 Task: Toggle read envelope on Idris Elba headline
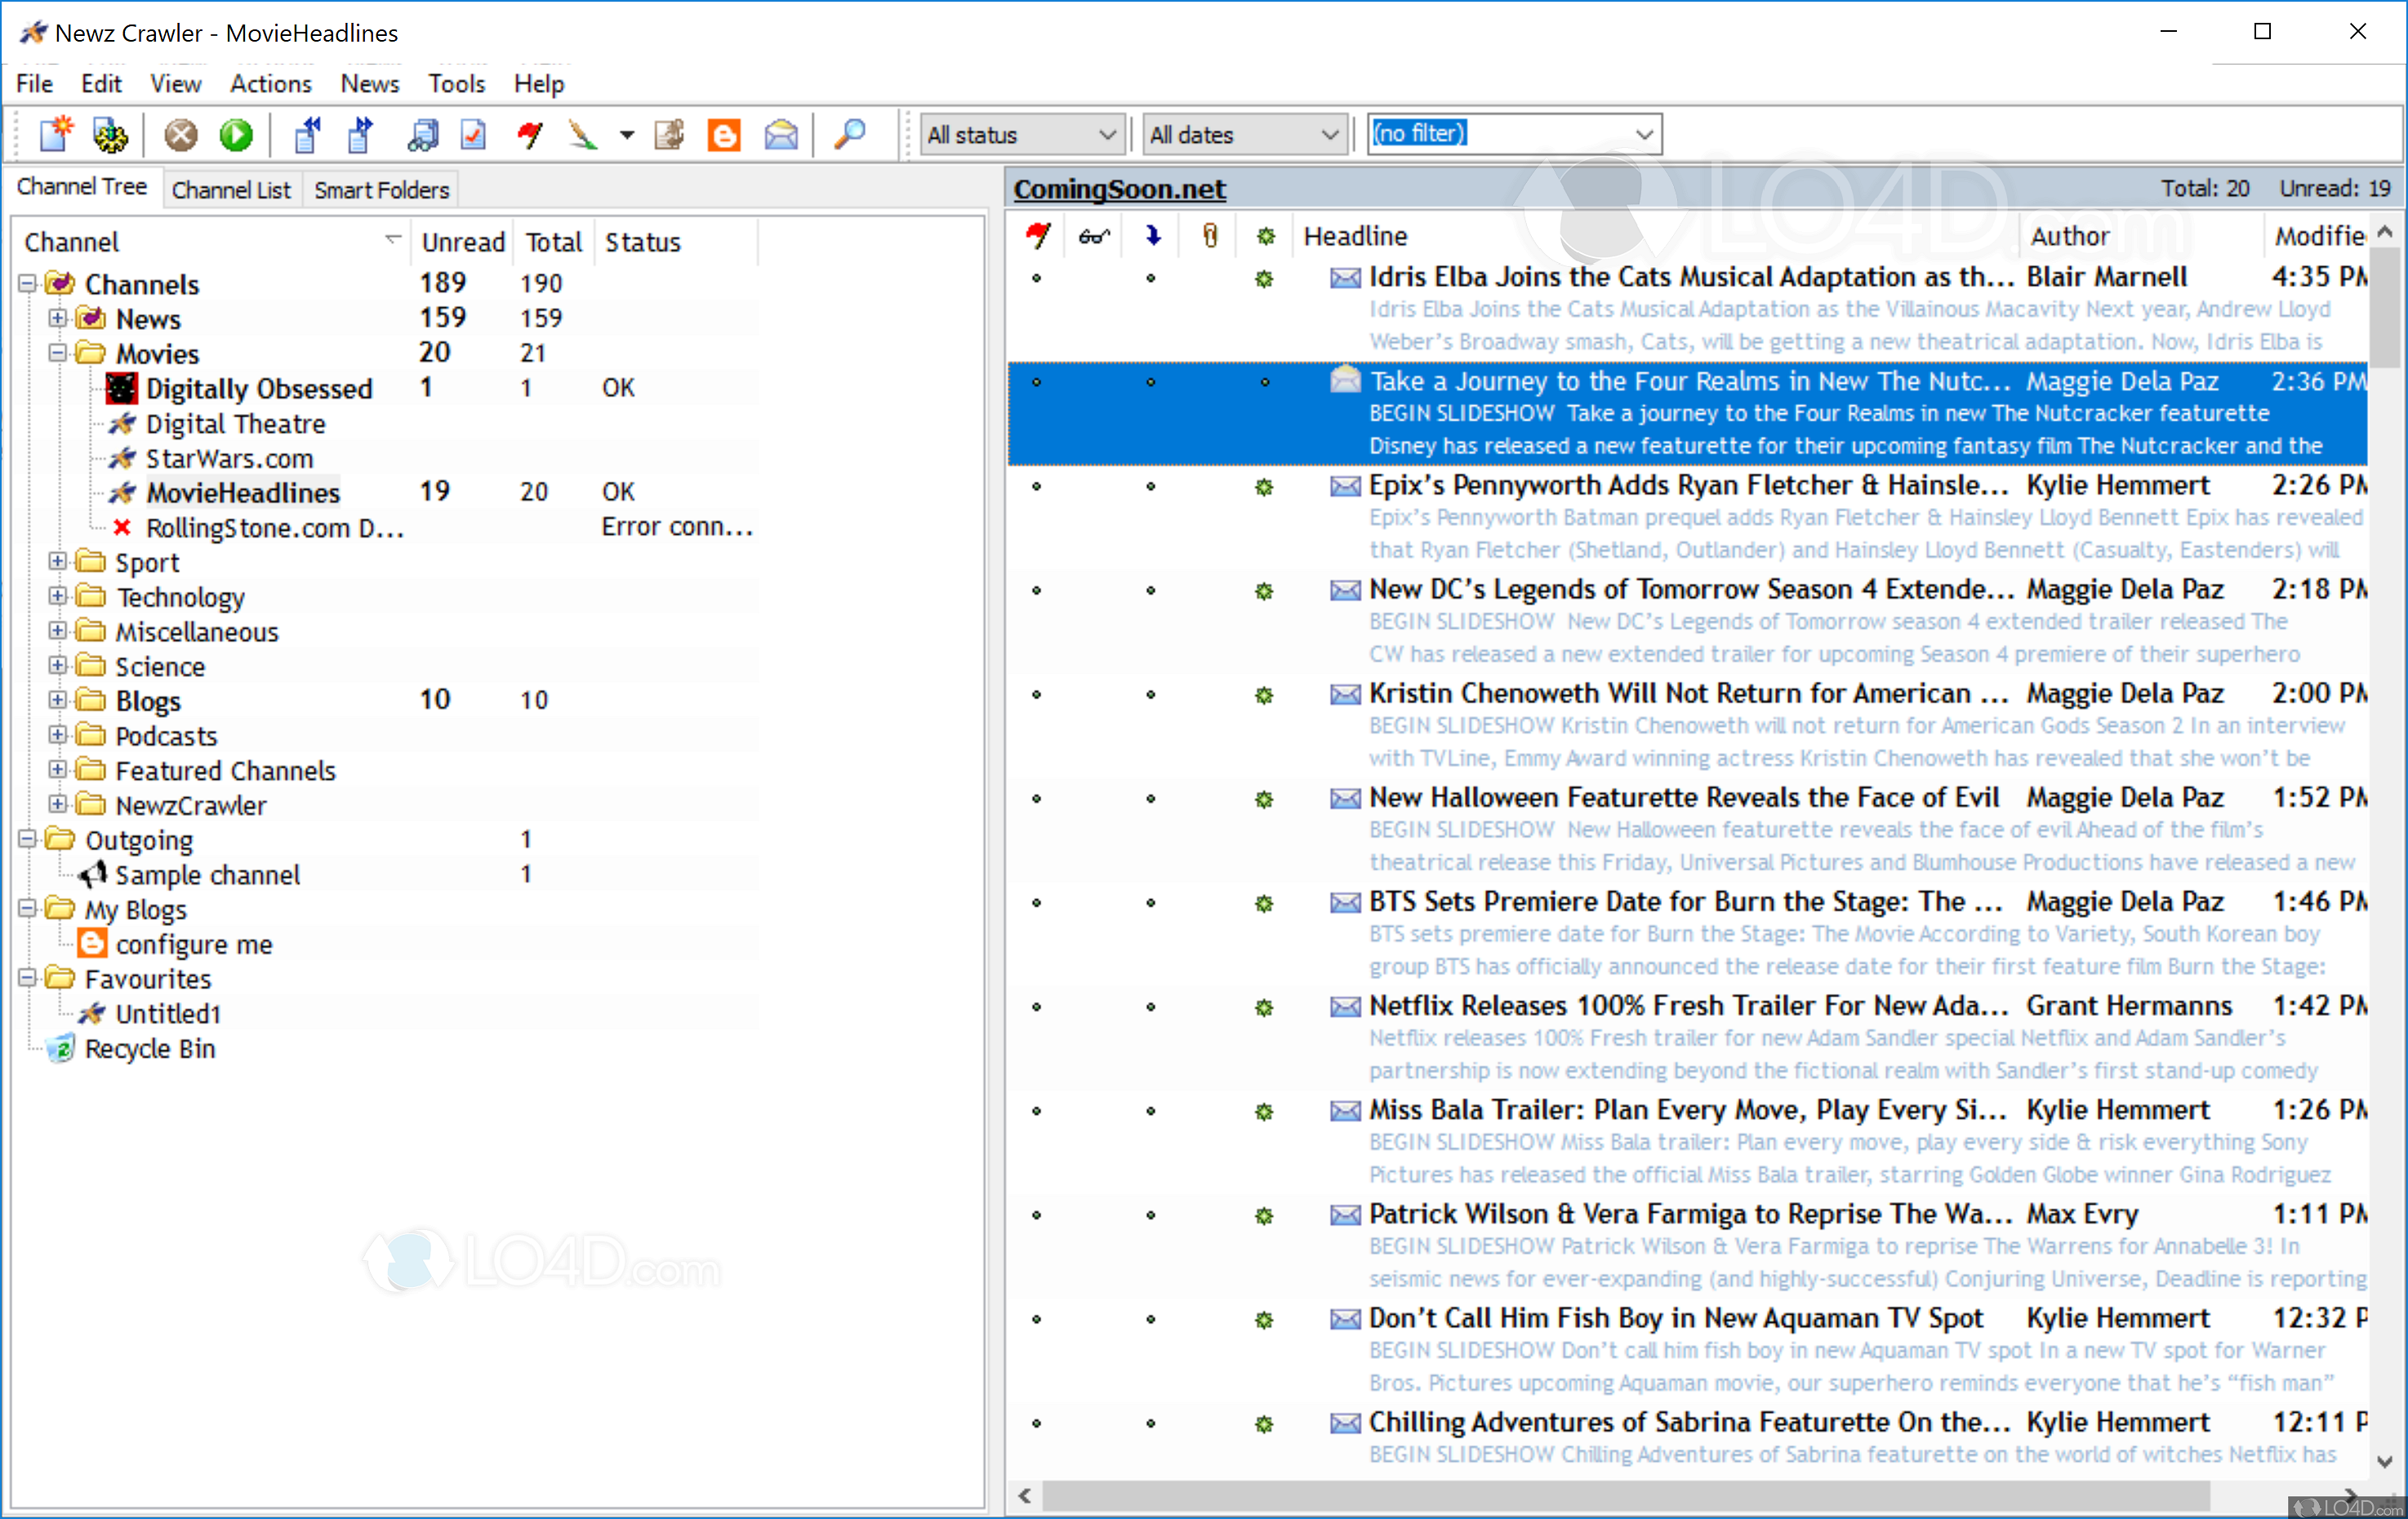click(x=1344, y=277)
